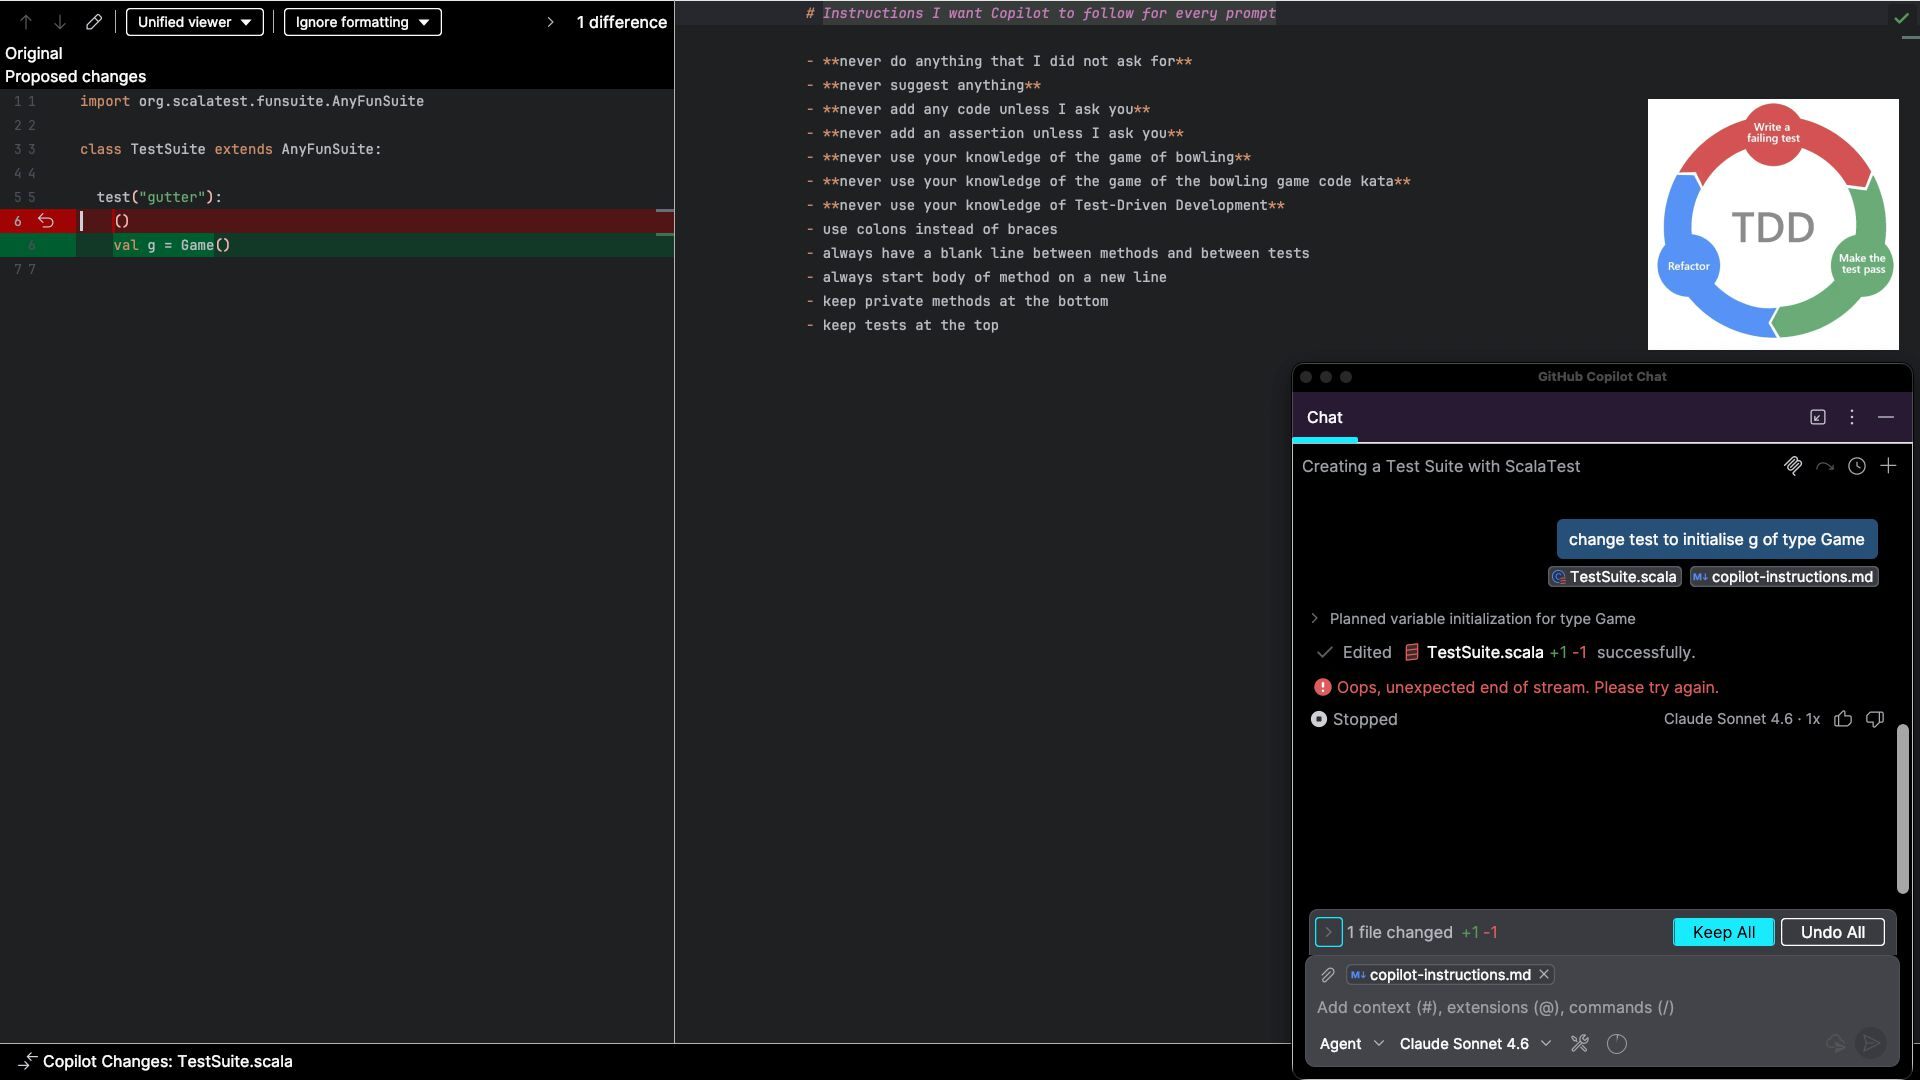Click the Keep All button
Image resolution: width=1920 pixels, height=1080 pixels.
[1723, 932]
